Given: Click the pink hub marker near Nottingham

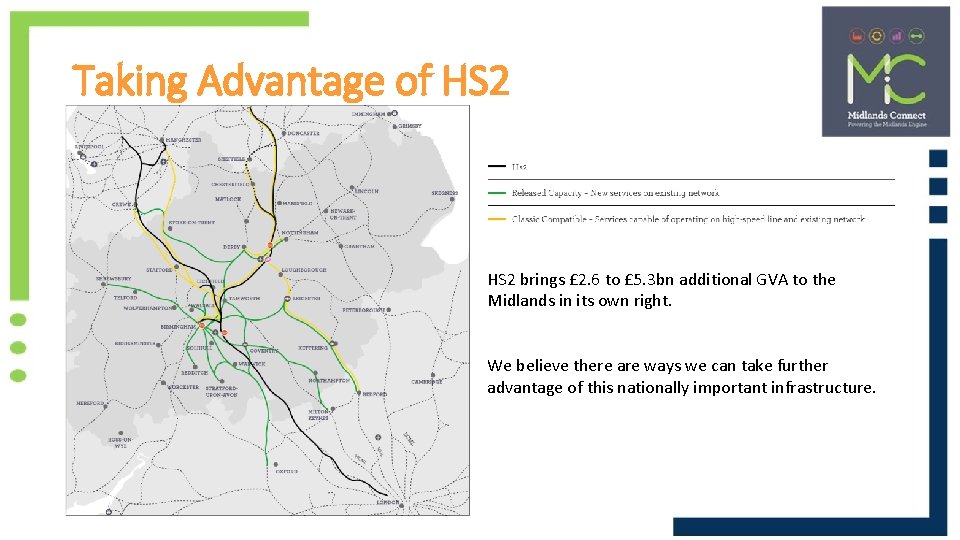Looking at the screenshot, I should [x=267, y=260].
